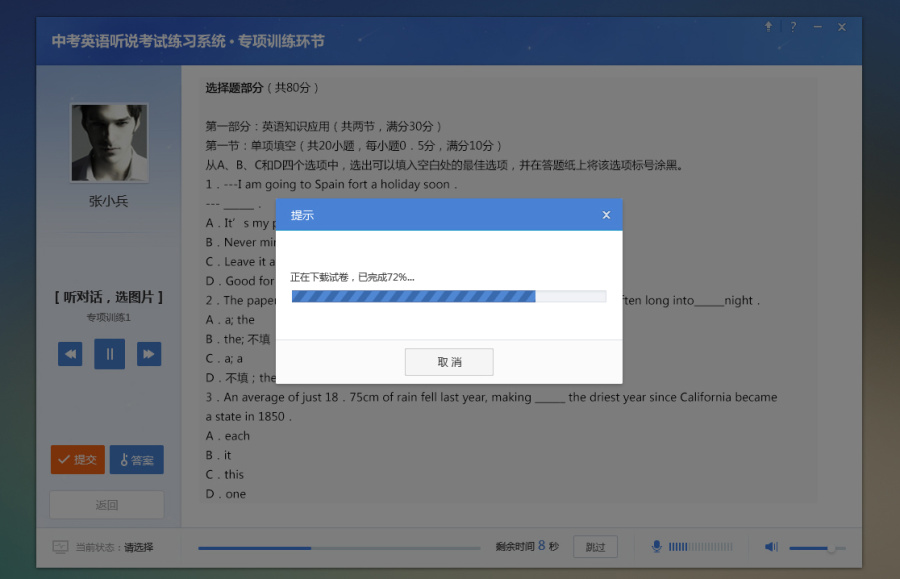Click the profile photo of 张小兵
Viewport: 900px width, 579px height.
coord(109,142)
